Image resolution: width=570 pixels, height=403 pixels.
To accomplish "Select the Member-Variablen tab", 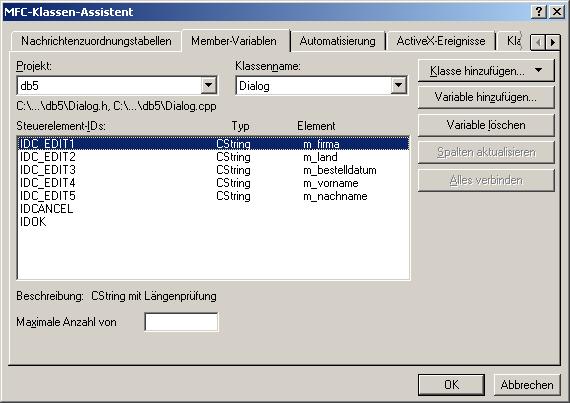I will click(234, 41).
